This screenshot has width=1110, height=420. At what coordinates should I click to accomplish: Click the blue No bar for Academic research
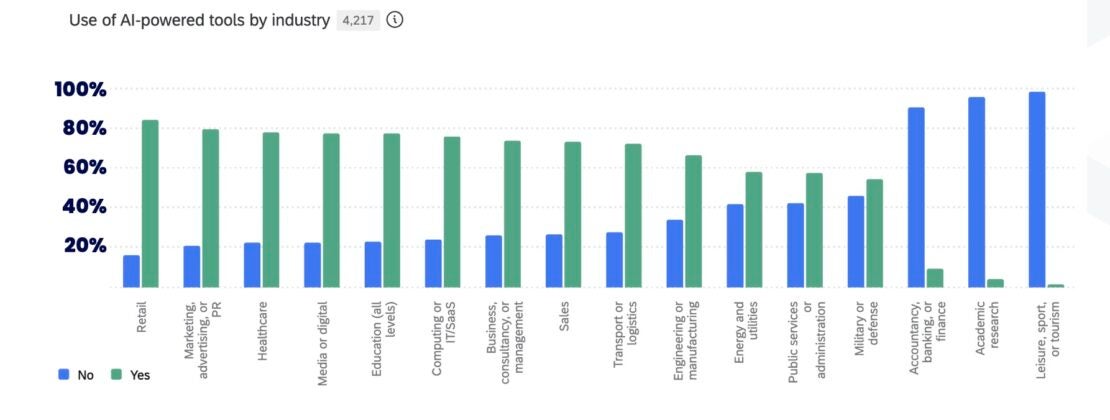[x=976, y=192]
